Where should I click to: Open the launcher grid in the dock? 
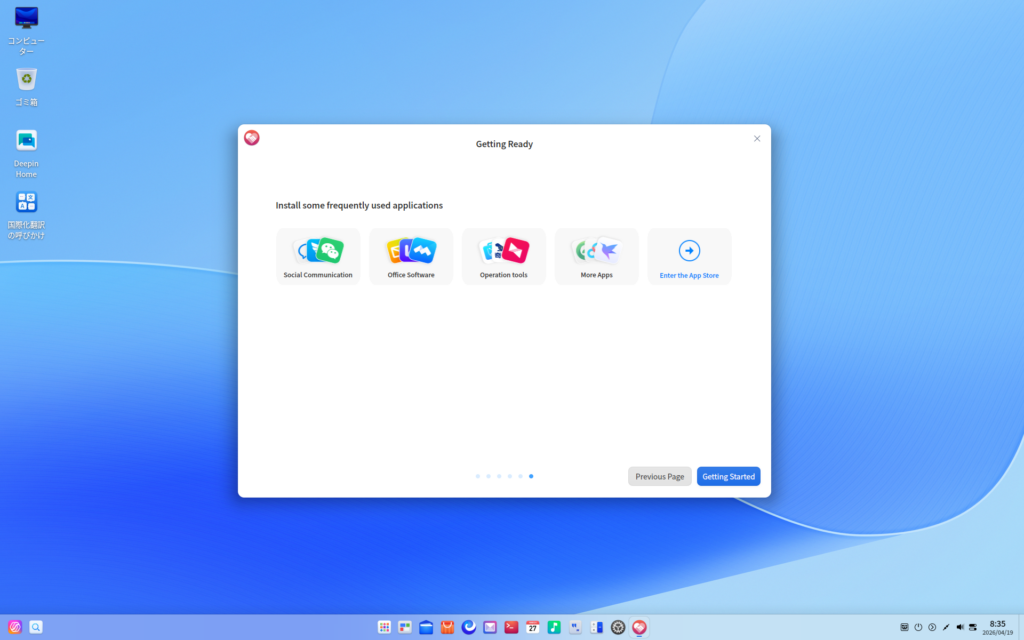[384, 627]
